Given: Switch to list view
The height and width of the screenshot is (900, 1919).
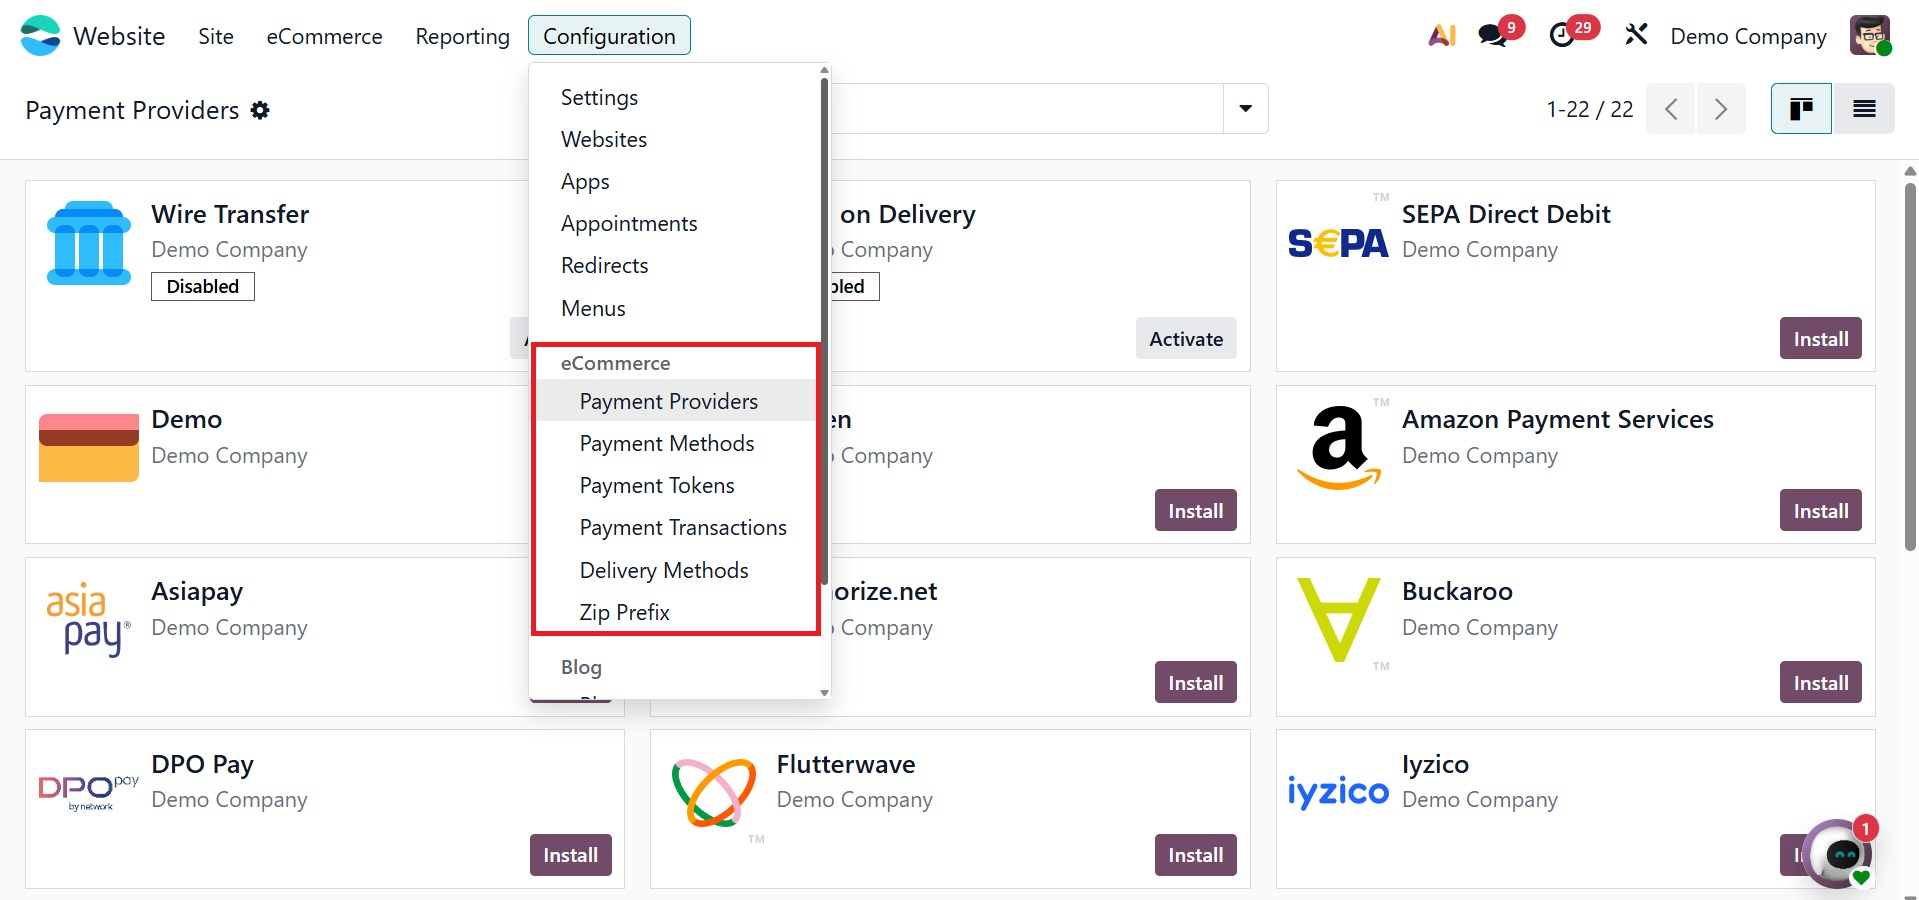Looking at the screenshot, I should [1864, 109].
